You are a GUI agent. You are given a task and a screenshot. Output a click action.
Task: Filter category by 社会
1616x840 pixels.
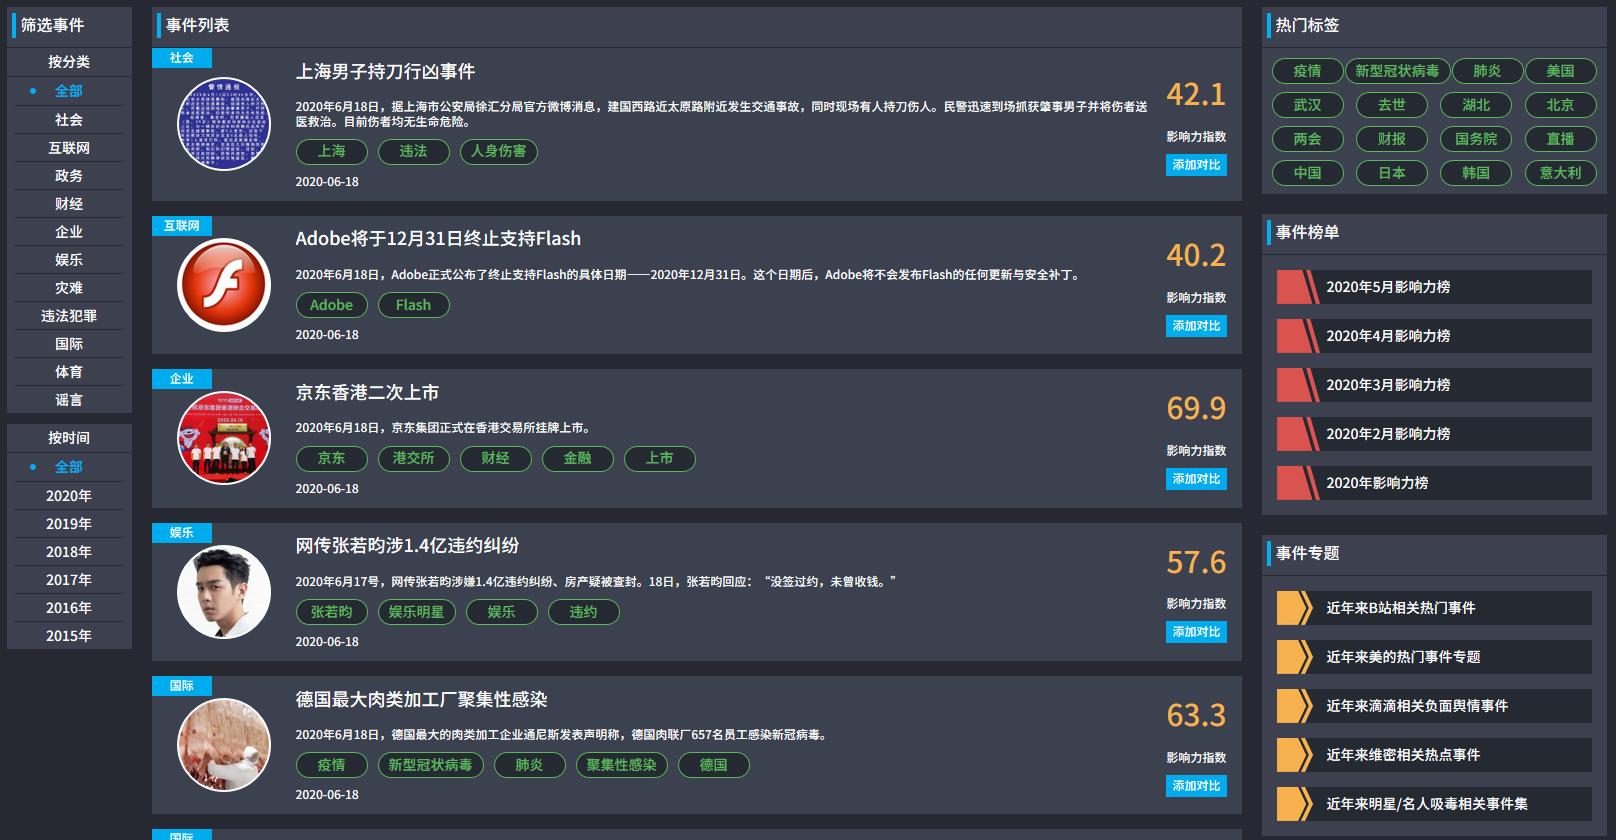click(x=69, y=120)
